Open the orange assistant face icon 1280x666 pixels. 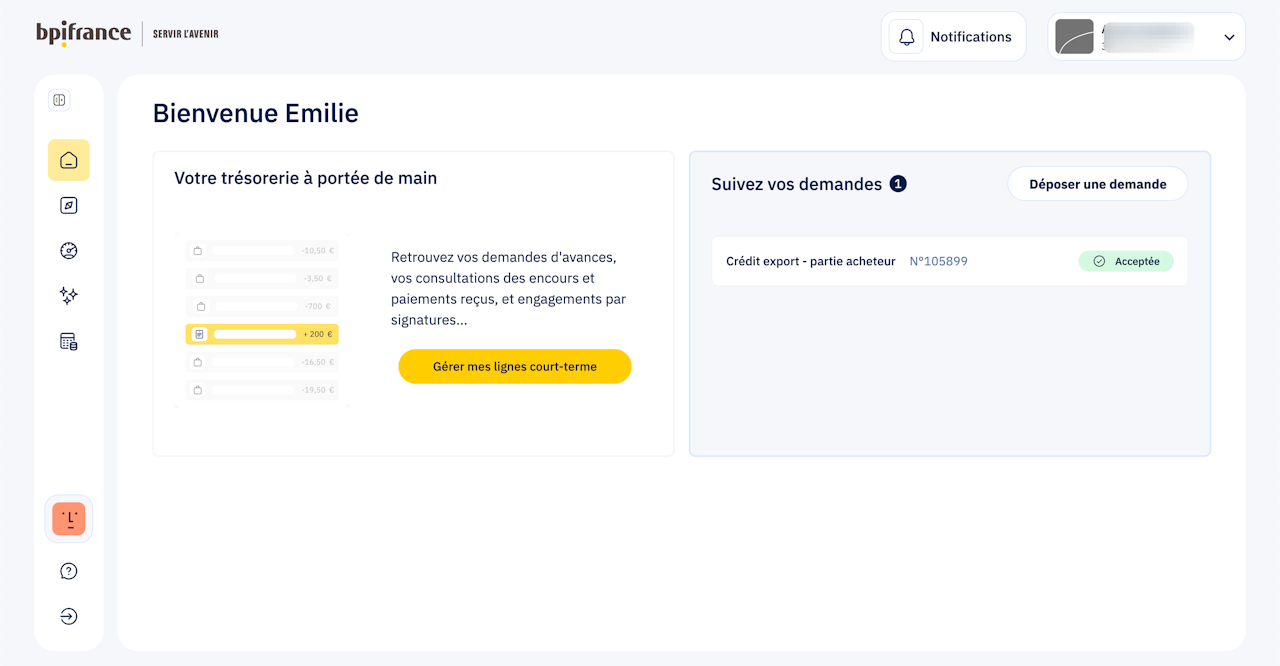[69, 519]
